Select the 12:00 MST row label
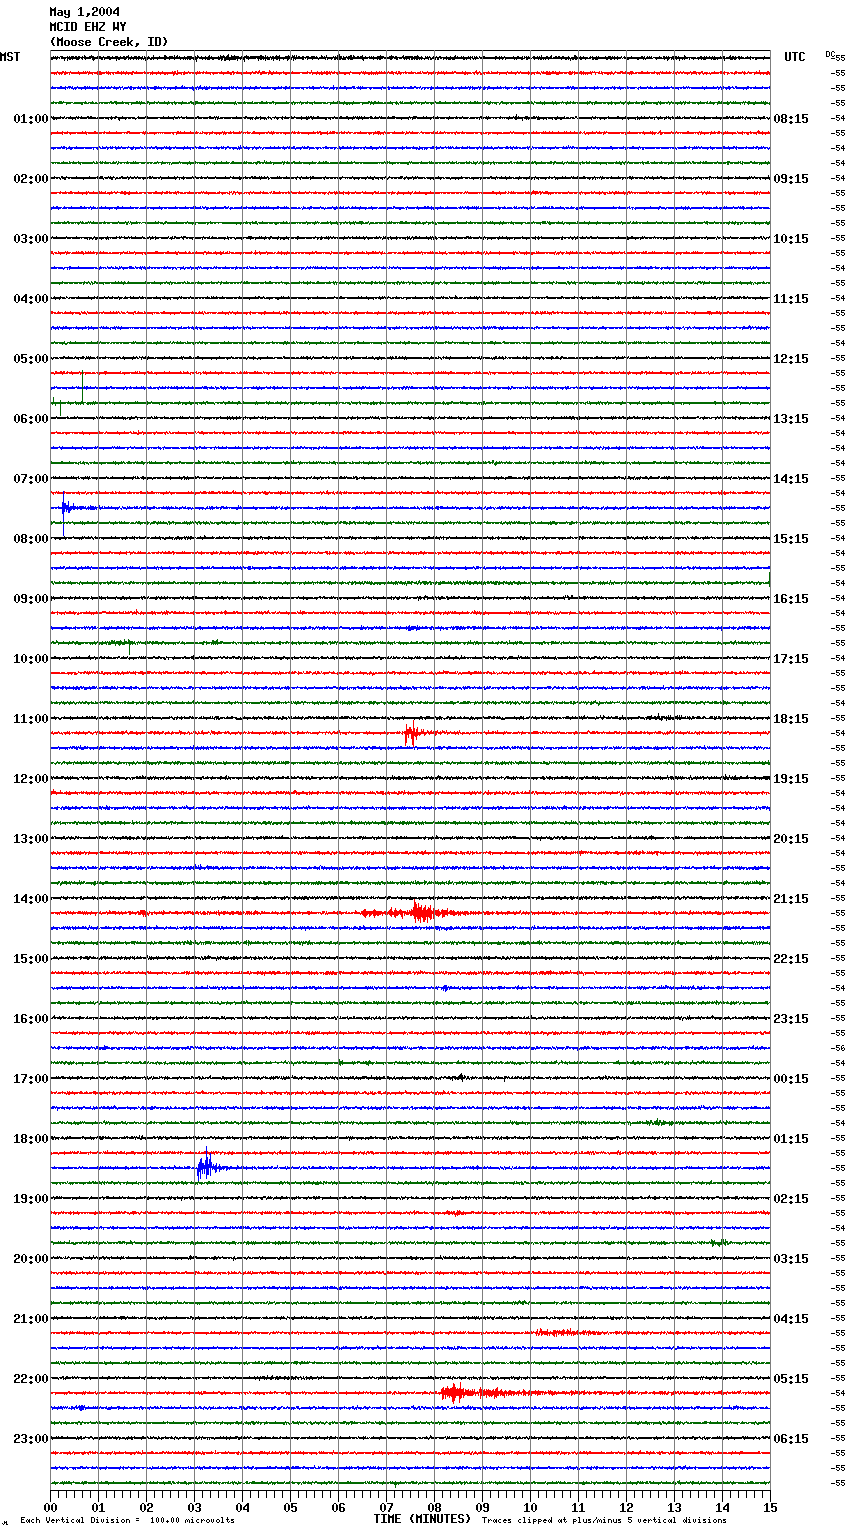This screenshot has width=850, height=1534. tap(31, 779)
